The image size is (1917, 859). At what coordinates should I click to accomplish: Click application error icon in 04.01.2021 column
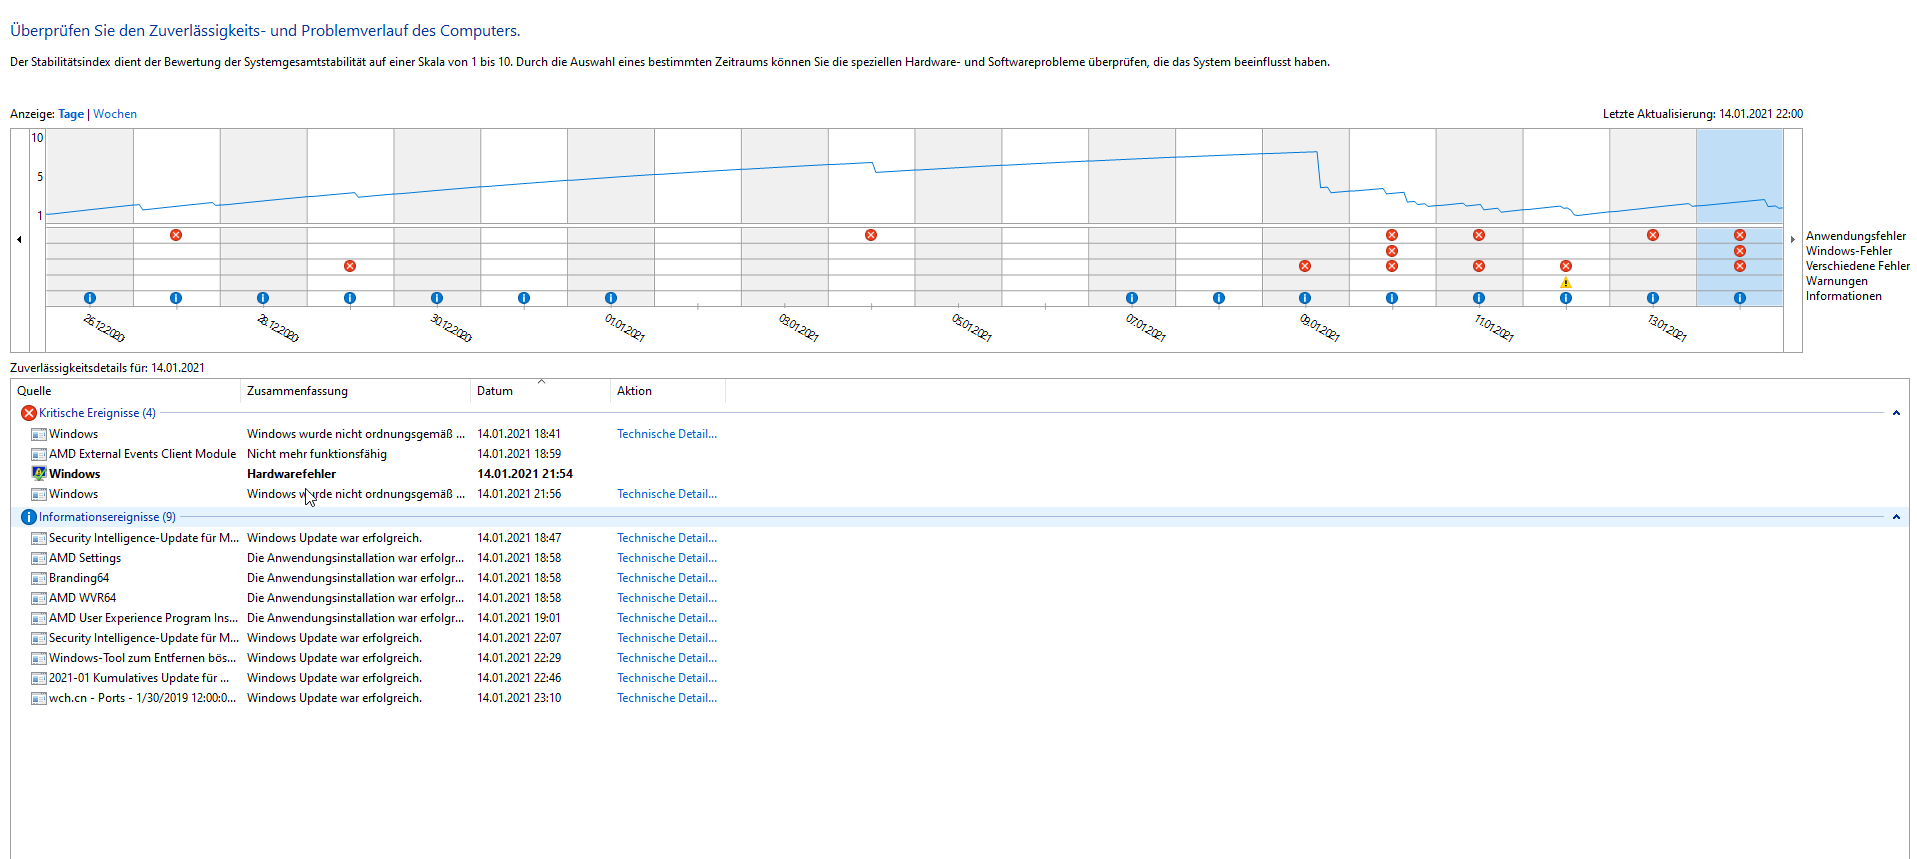point(871,235)
